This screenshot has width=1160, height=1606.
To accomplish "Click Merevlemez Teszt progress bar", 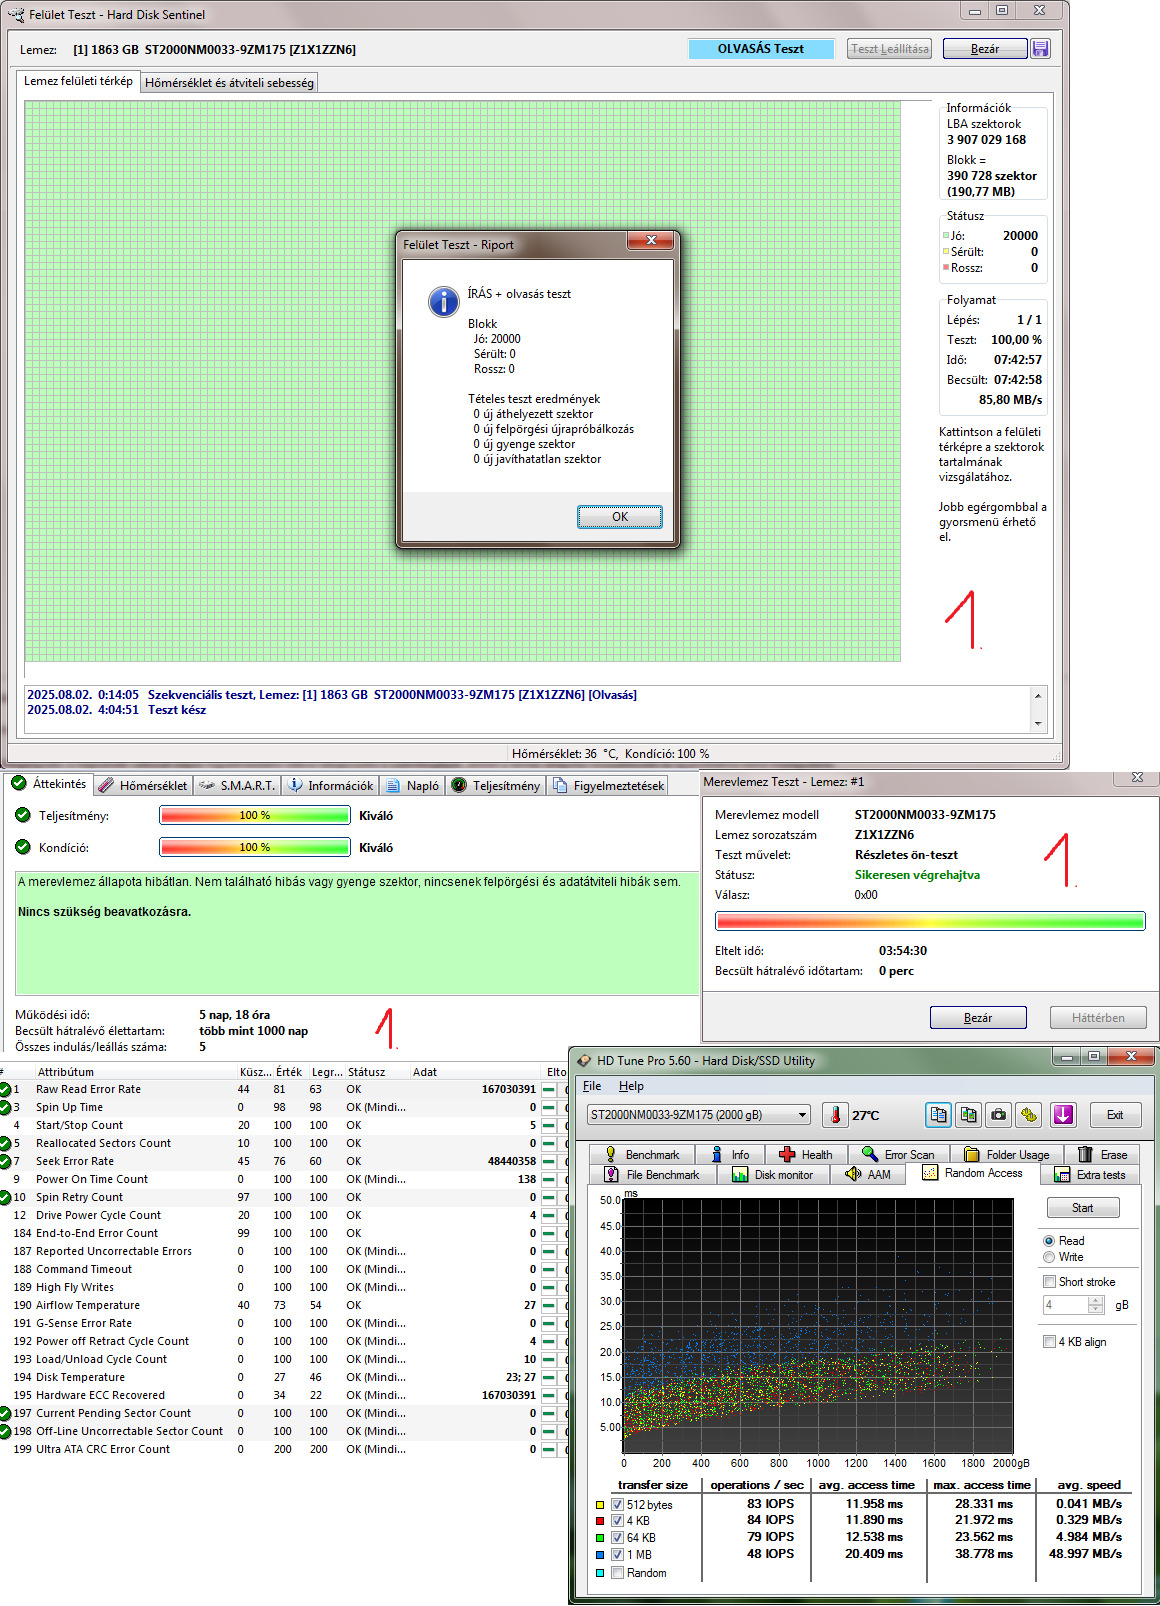I will pos(930,921).
